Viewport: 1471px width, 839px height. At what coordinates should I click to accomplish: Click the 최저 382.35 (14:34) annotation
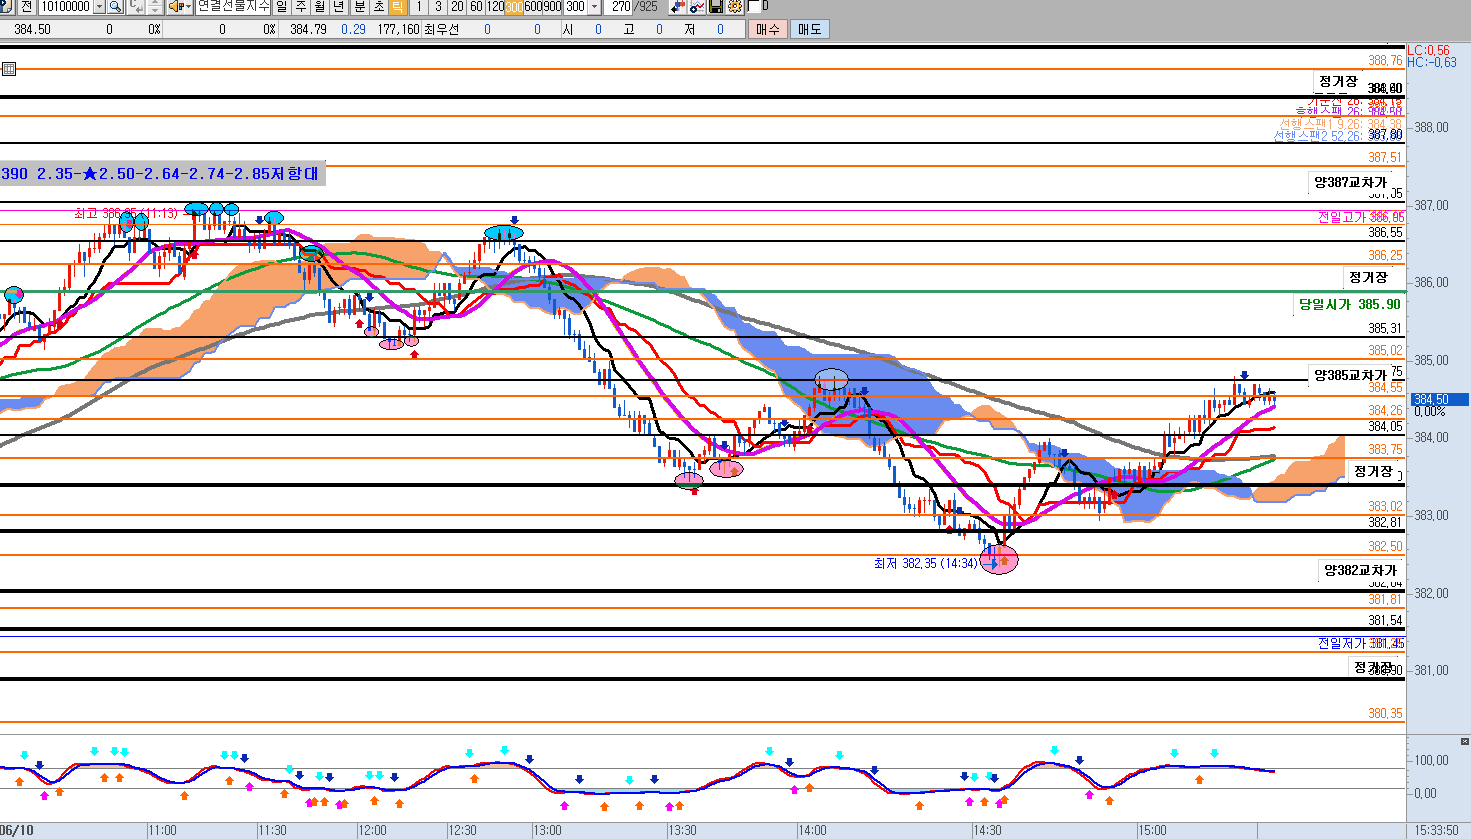coord(925,564)
